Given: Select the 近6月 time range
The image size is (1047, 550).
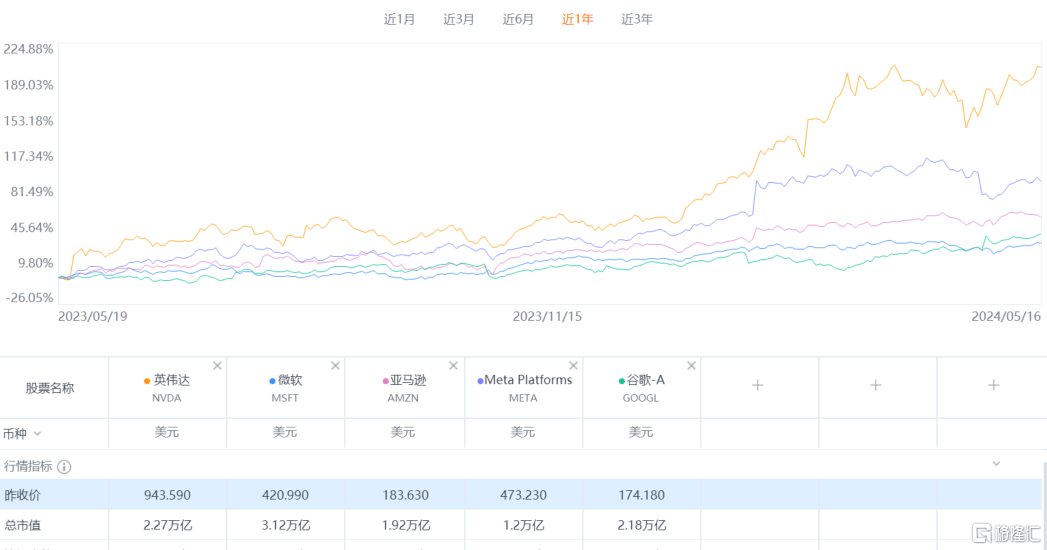Looking at the screenshot, I should point(518,19).
